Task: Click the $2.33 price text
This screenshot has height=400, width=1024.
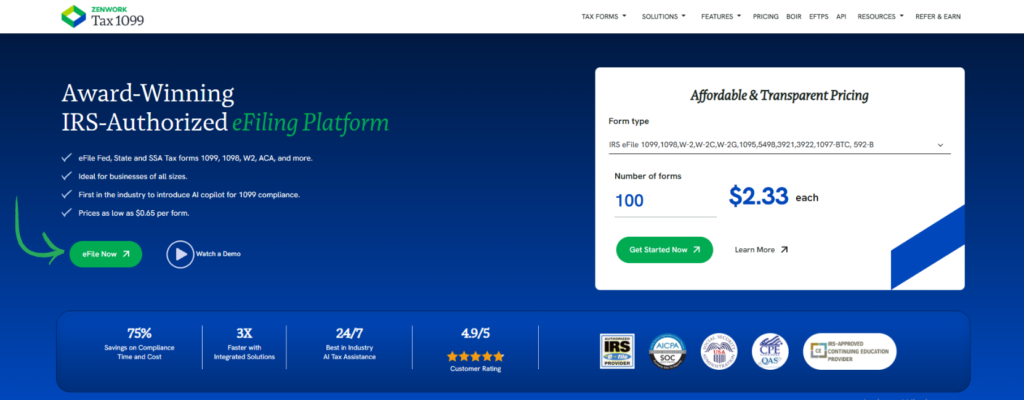Action: 759,197
